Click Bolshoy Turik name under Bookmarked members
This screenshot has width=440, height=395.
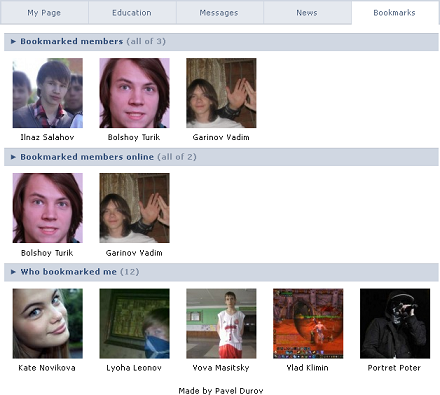click(134, 137)
